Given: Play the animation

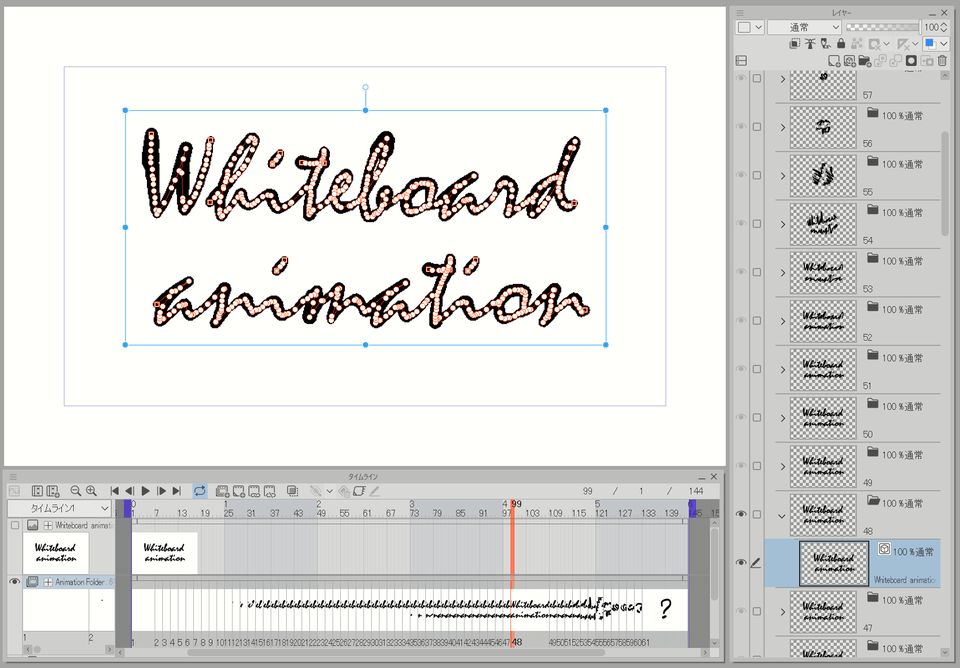Looking at the screenshot, I should [146, 491].
